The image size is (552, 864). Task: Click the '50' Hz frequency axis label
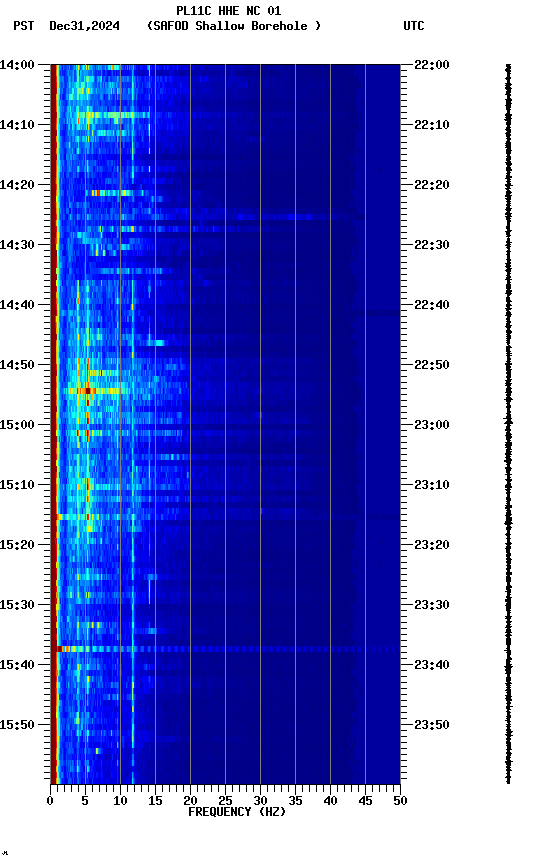(401, 801)
